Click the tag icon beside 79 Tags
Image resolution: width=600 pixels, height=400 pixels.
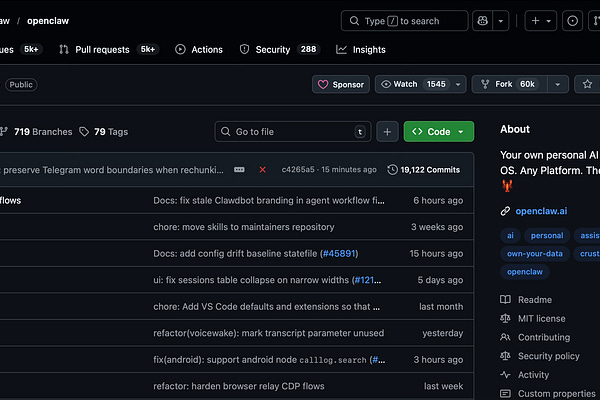pyautogui.click(x=84, y=132)
